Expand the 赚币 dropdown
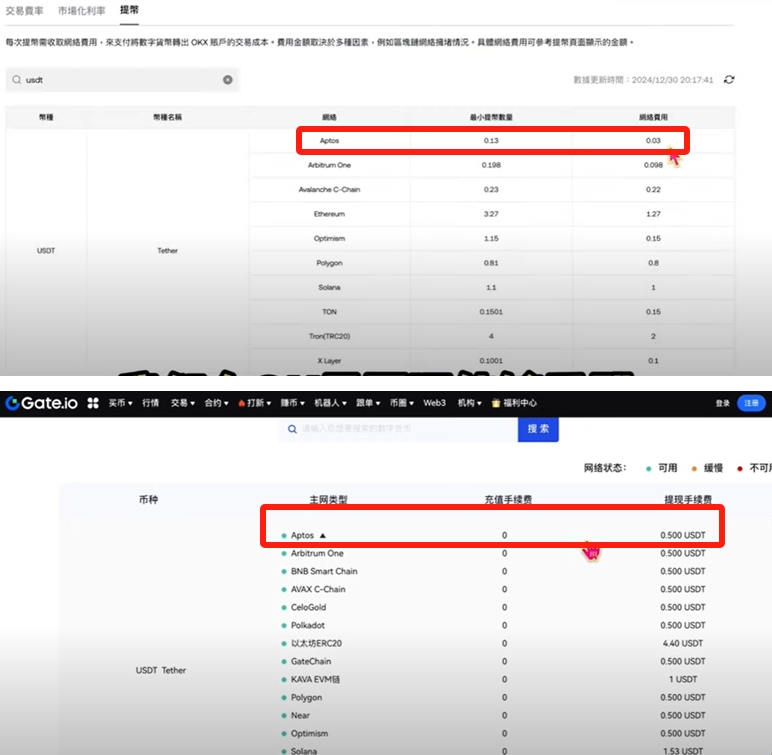 292,403
